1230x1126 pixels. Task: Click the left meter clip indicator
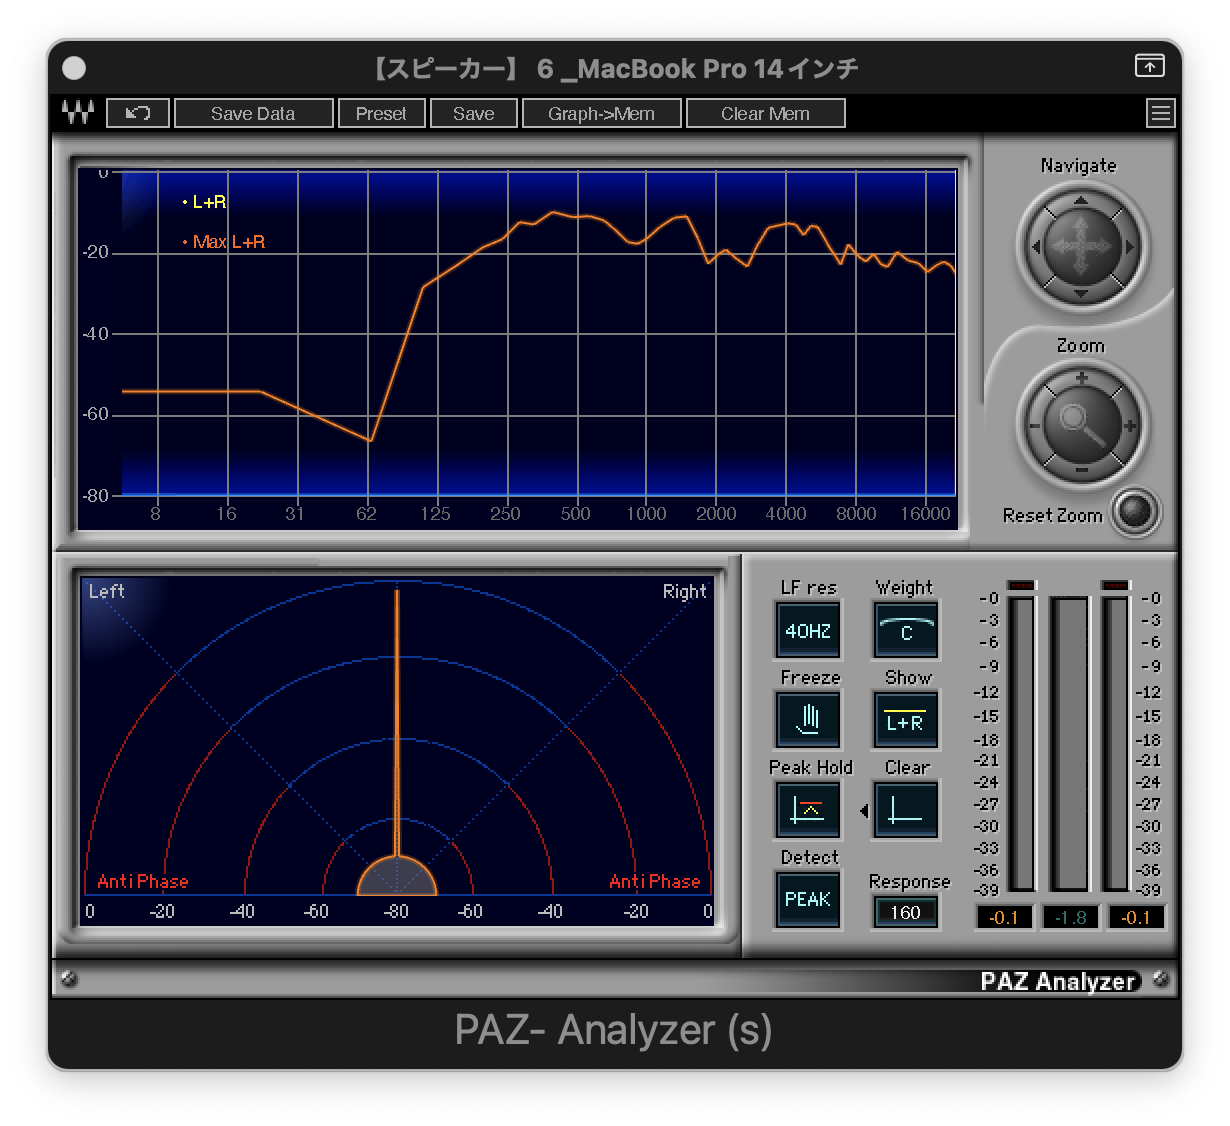click(1021, 585)
